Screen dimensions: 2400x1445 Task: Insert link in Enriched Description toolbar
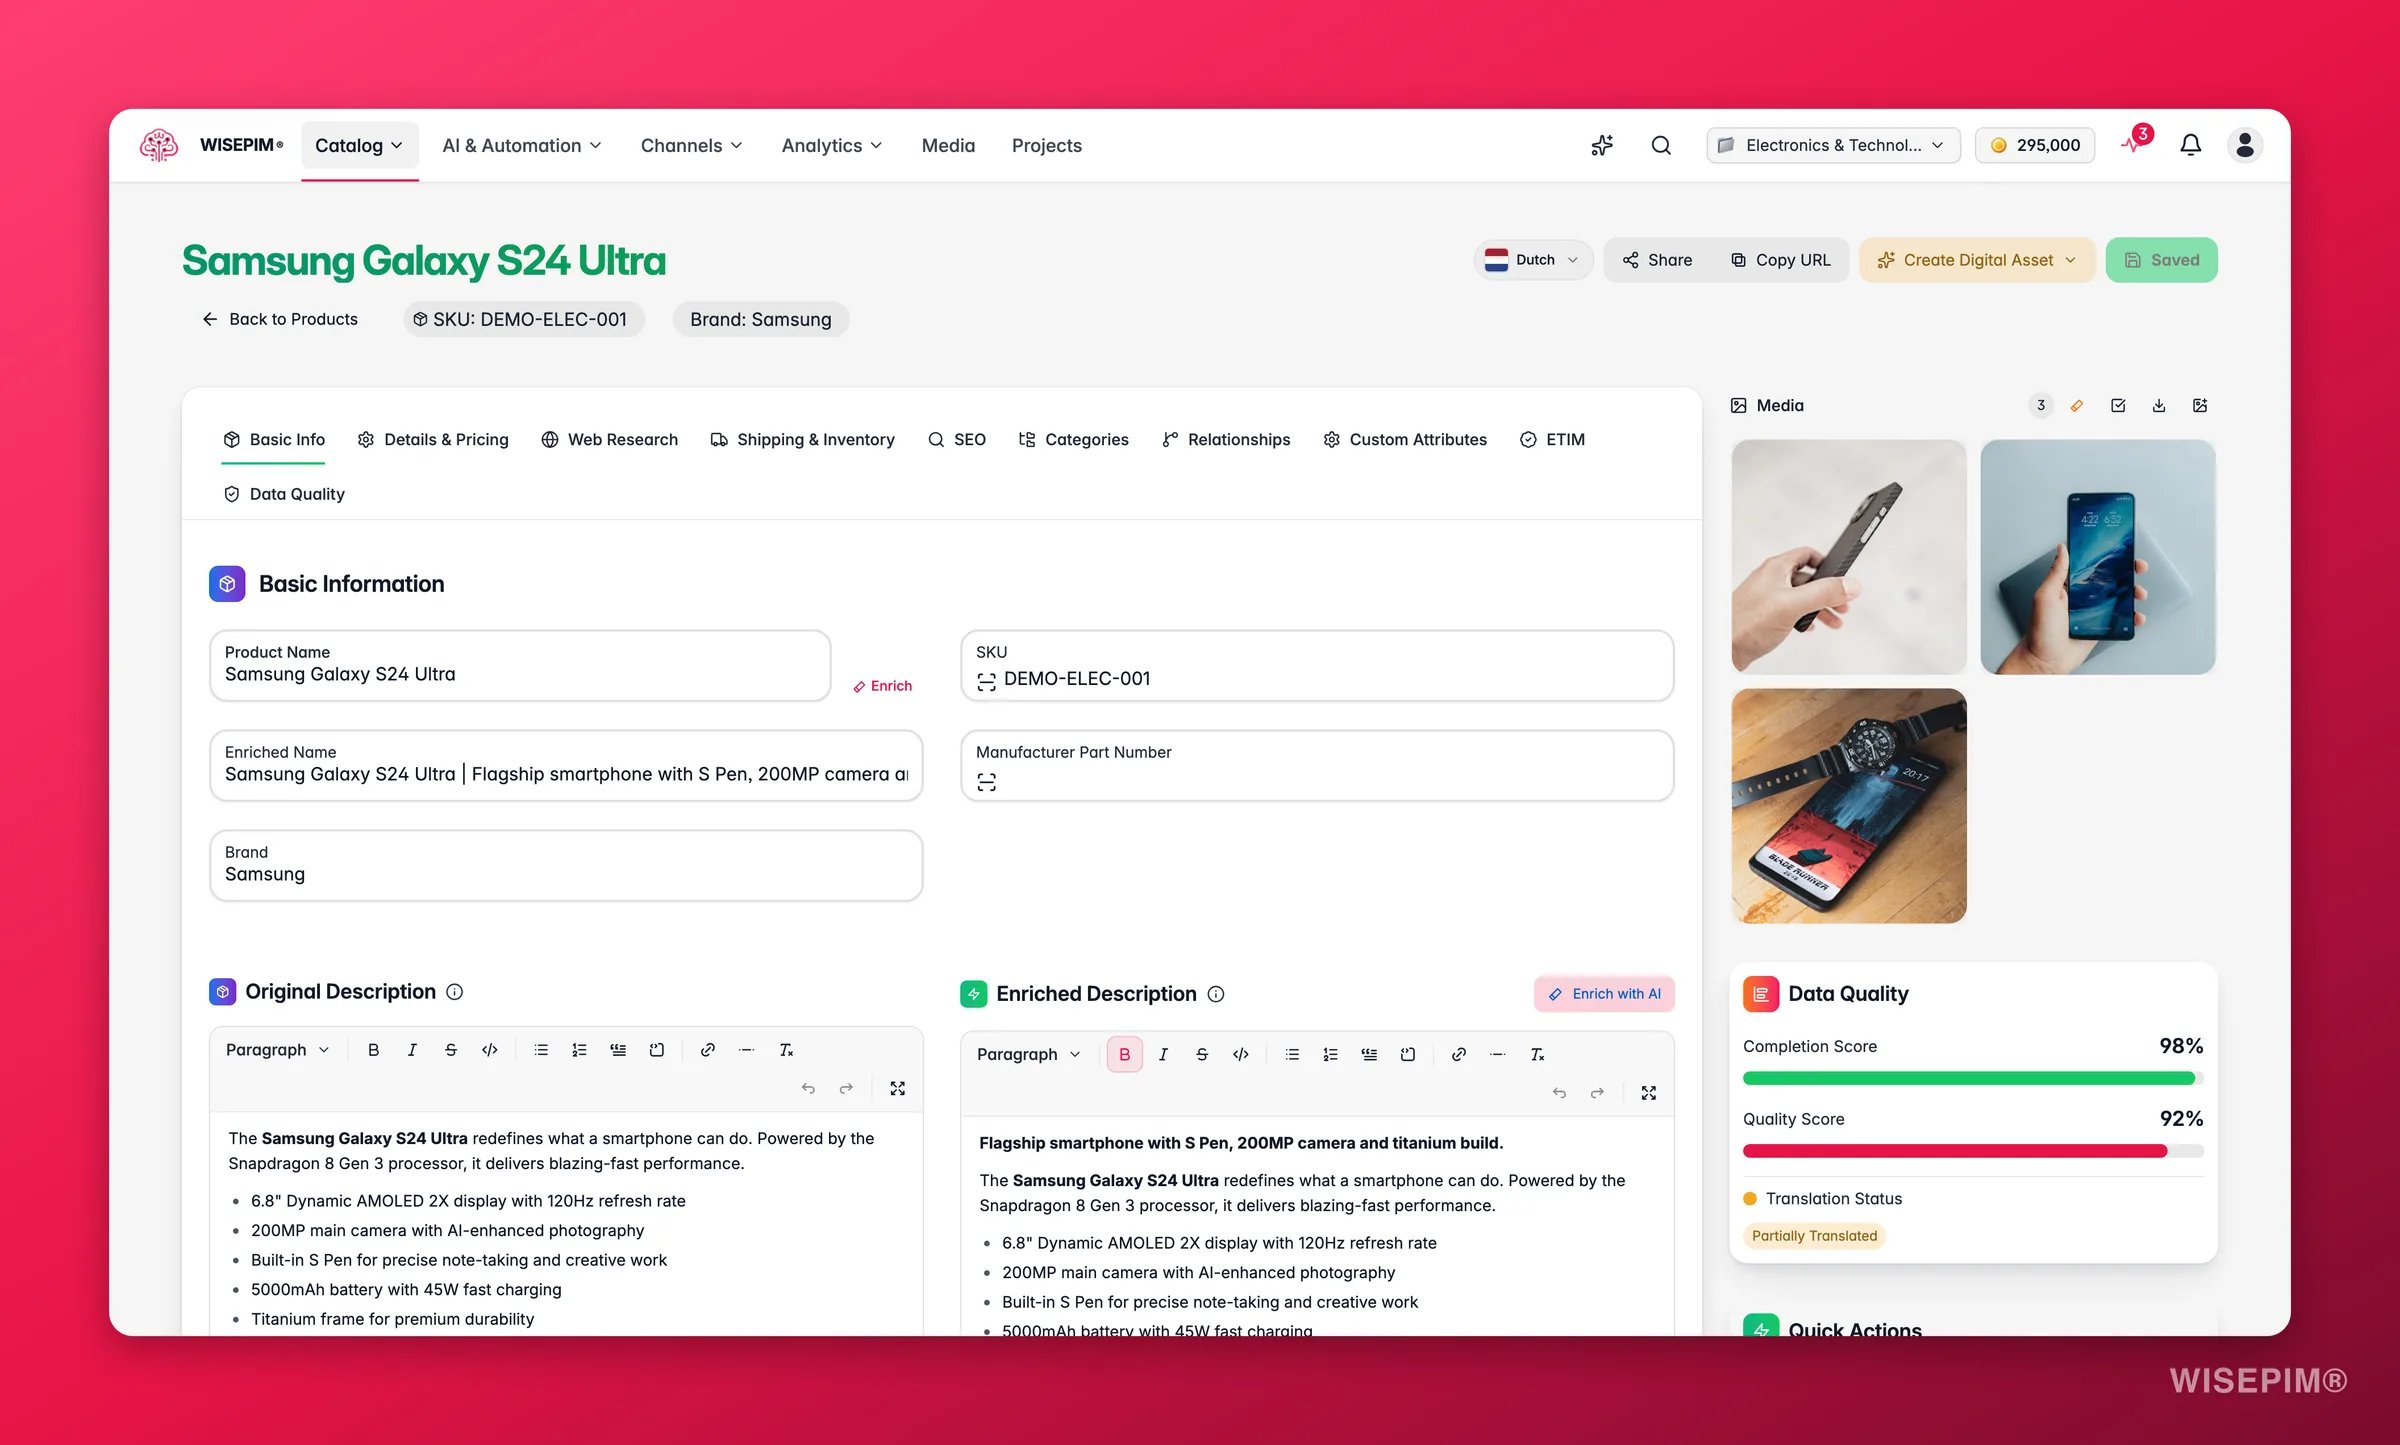tap(1459, 1054)
